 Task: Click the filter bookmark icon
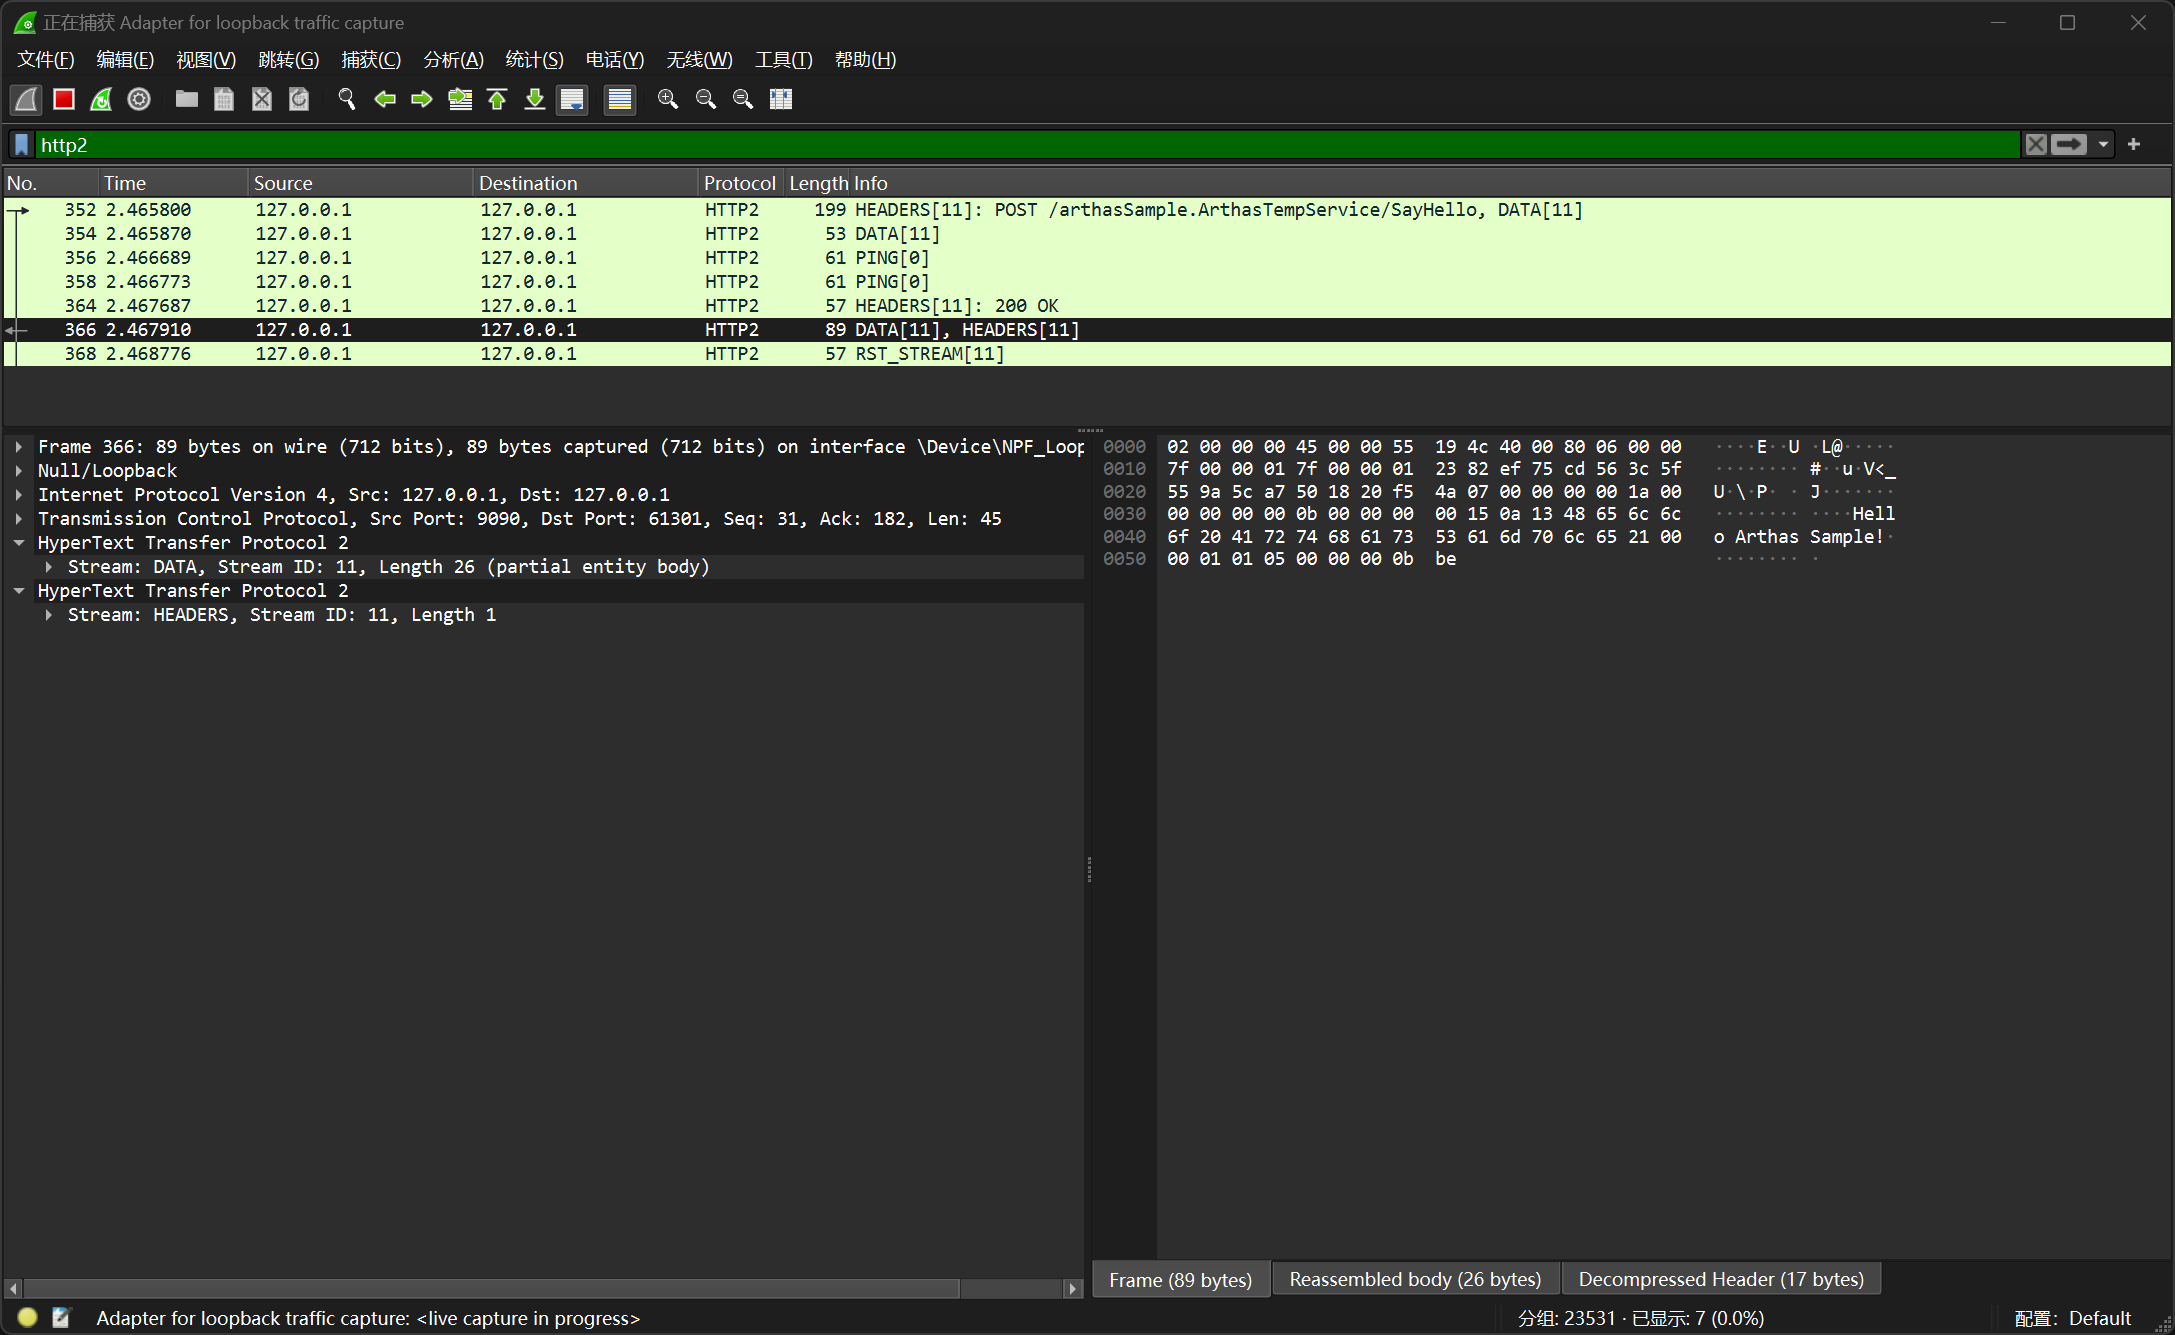coord(22,145)
